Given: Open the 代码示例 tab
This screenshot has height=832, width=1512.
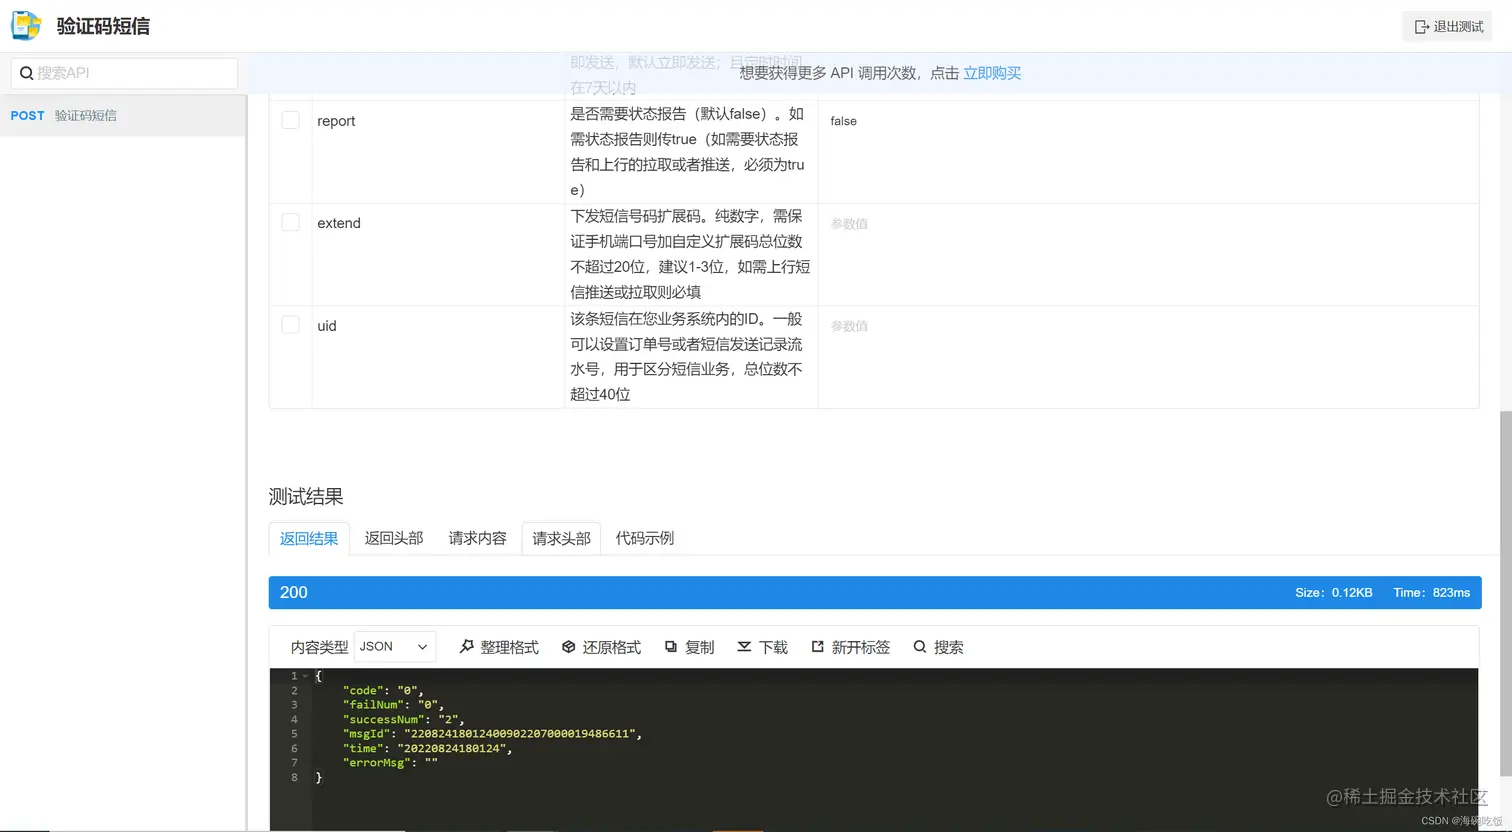Looking at the screenshot, I should point(644,538).
